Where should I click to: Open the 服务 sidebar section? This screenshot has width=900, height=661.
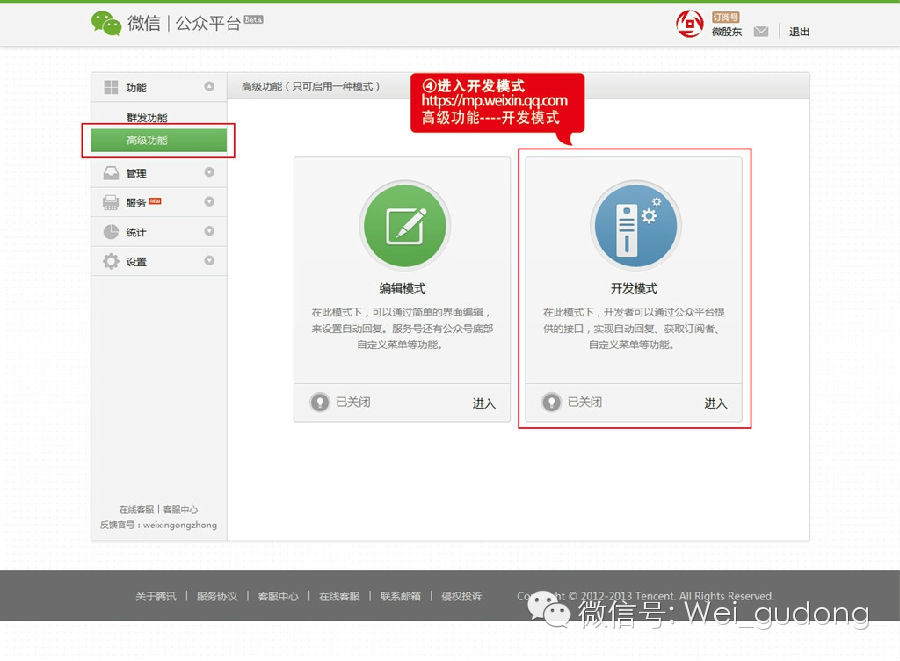[x=159, y=203]
